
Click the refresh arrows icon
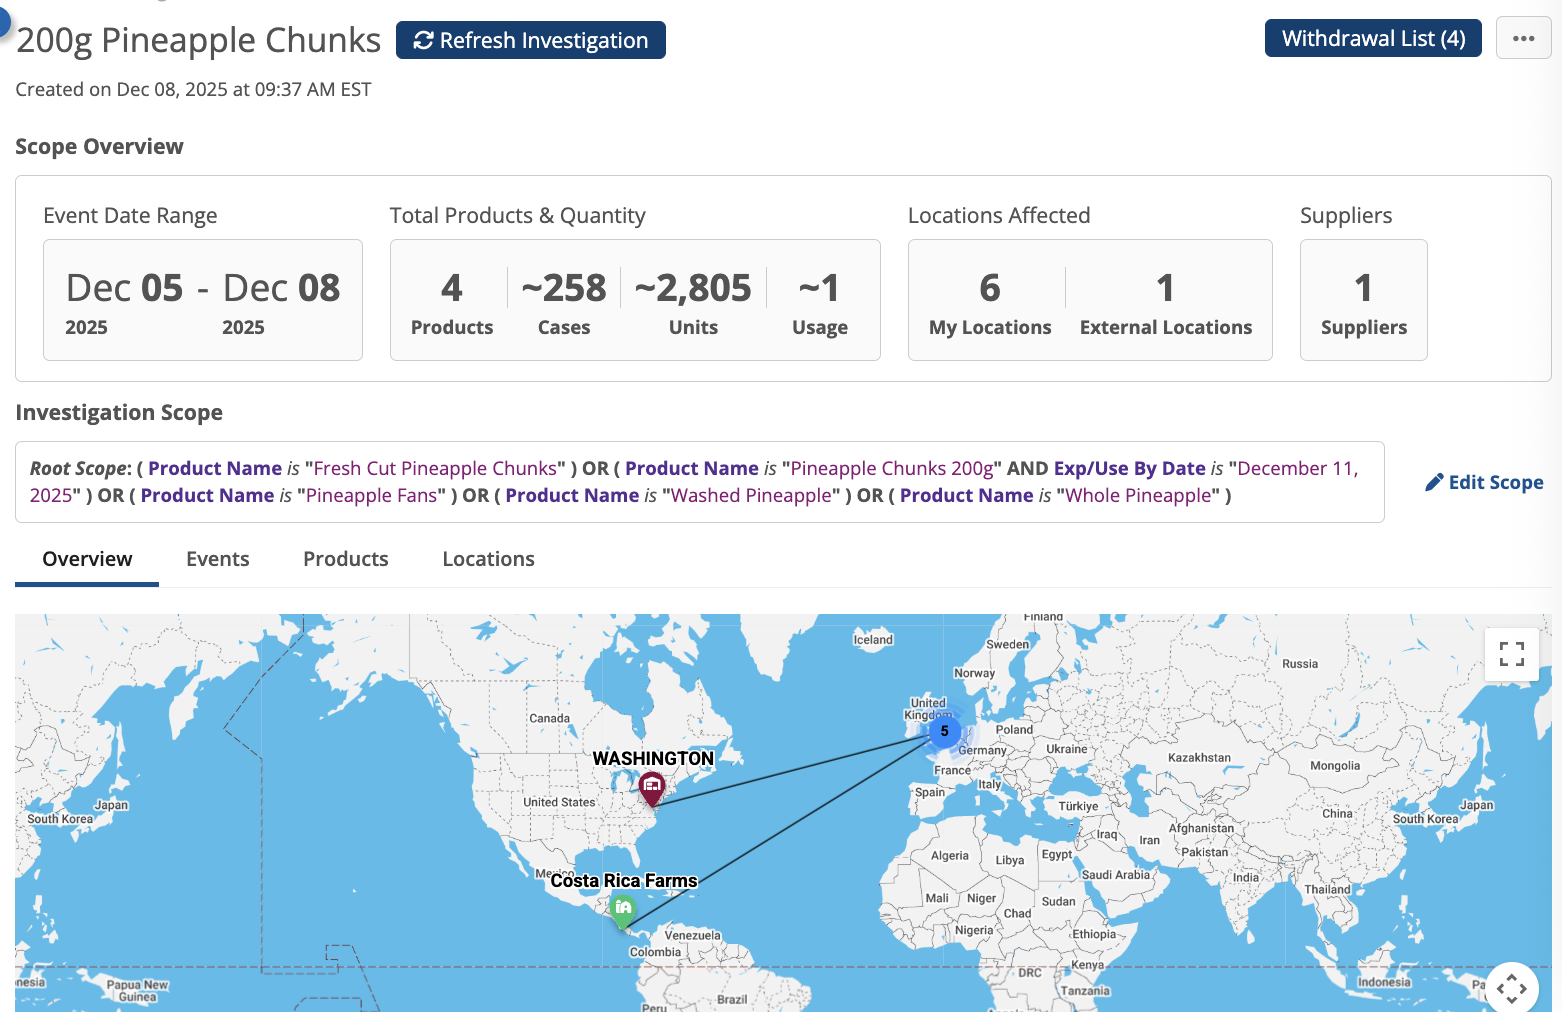coord(423,40)
